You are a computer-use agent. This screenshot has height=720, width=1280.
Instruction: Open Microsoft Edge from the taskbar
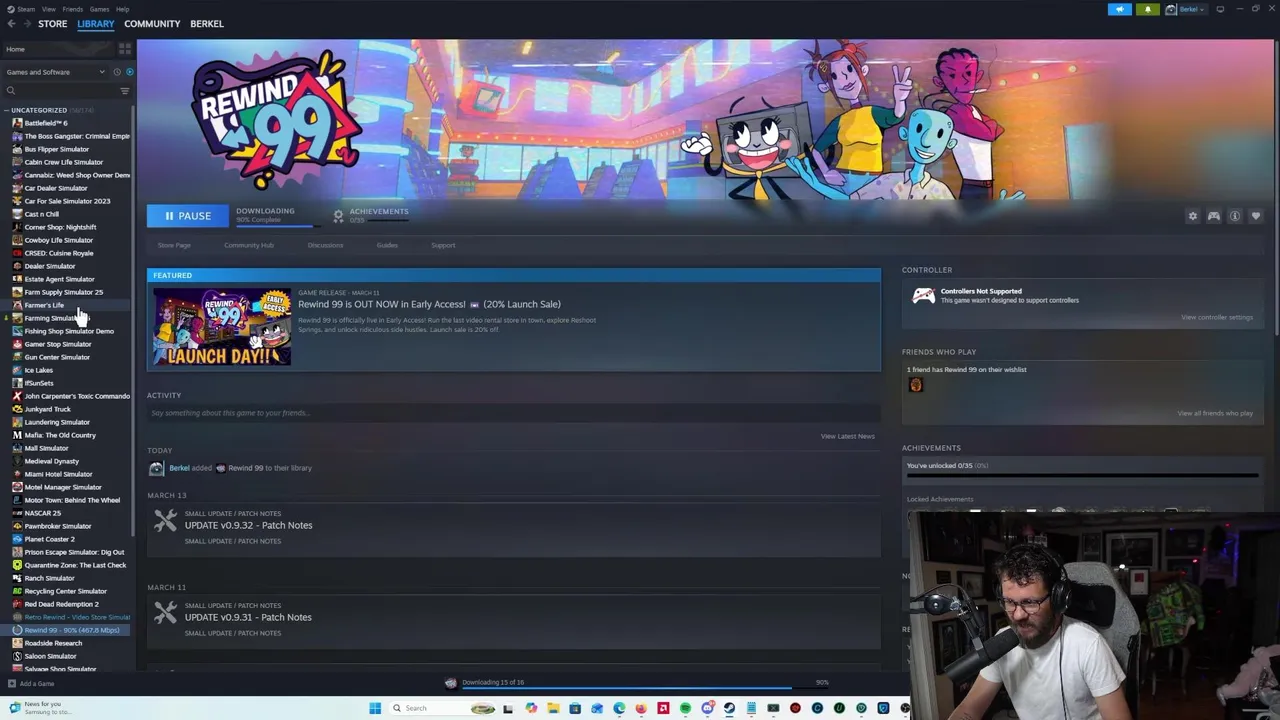pyautogui.click(x=619, y=708)
